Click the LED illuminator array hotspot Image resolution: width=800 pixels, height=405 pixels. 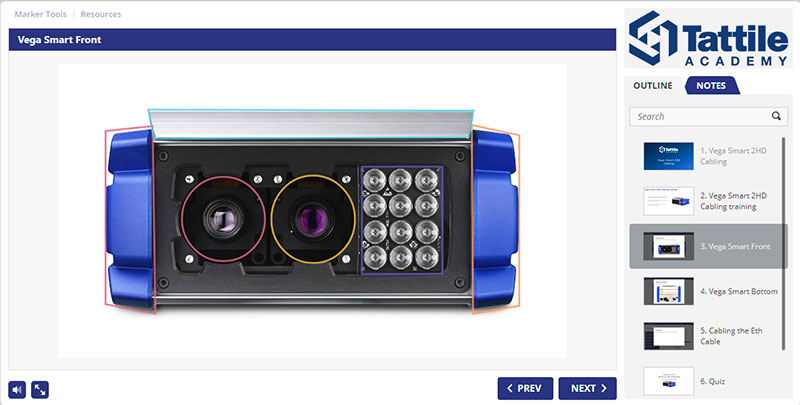pos(402,220)
